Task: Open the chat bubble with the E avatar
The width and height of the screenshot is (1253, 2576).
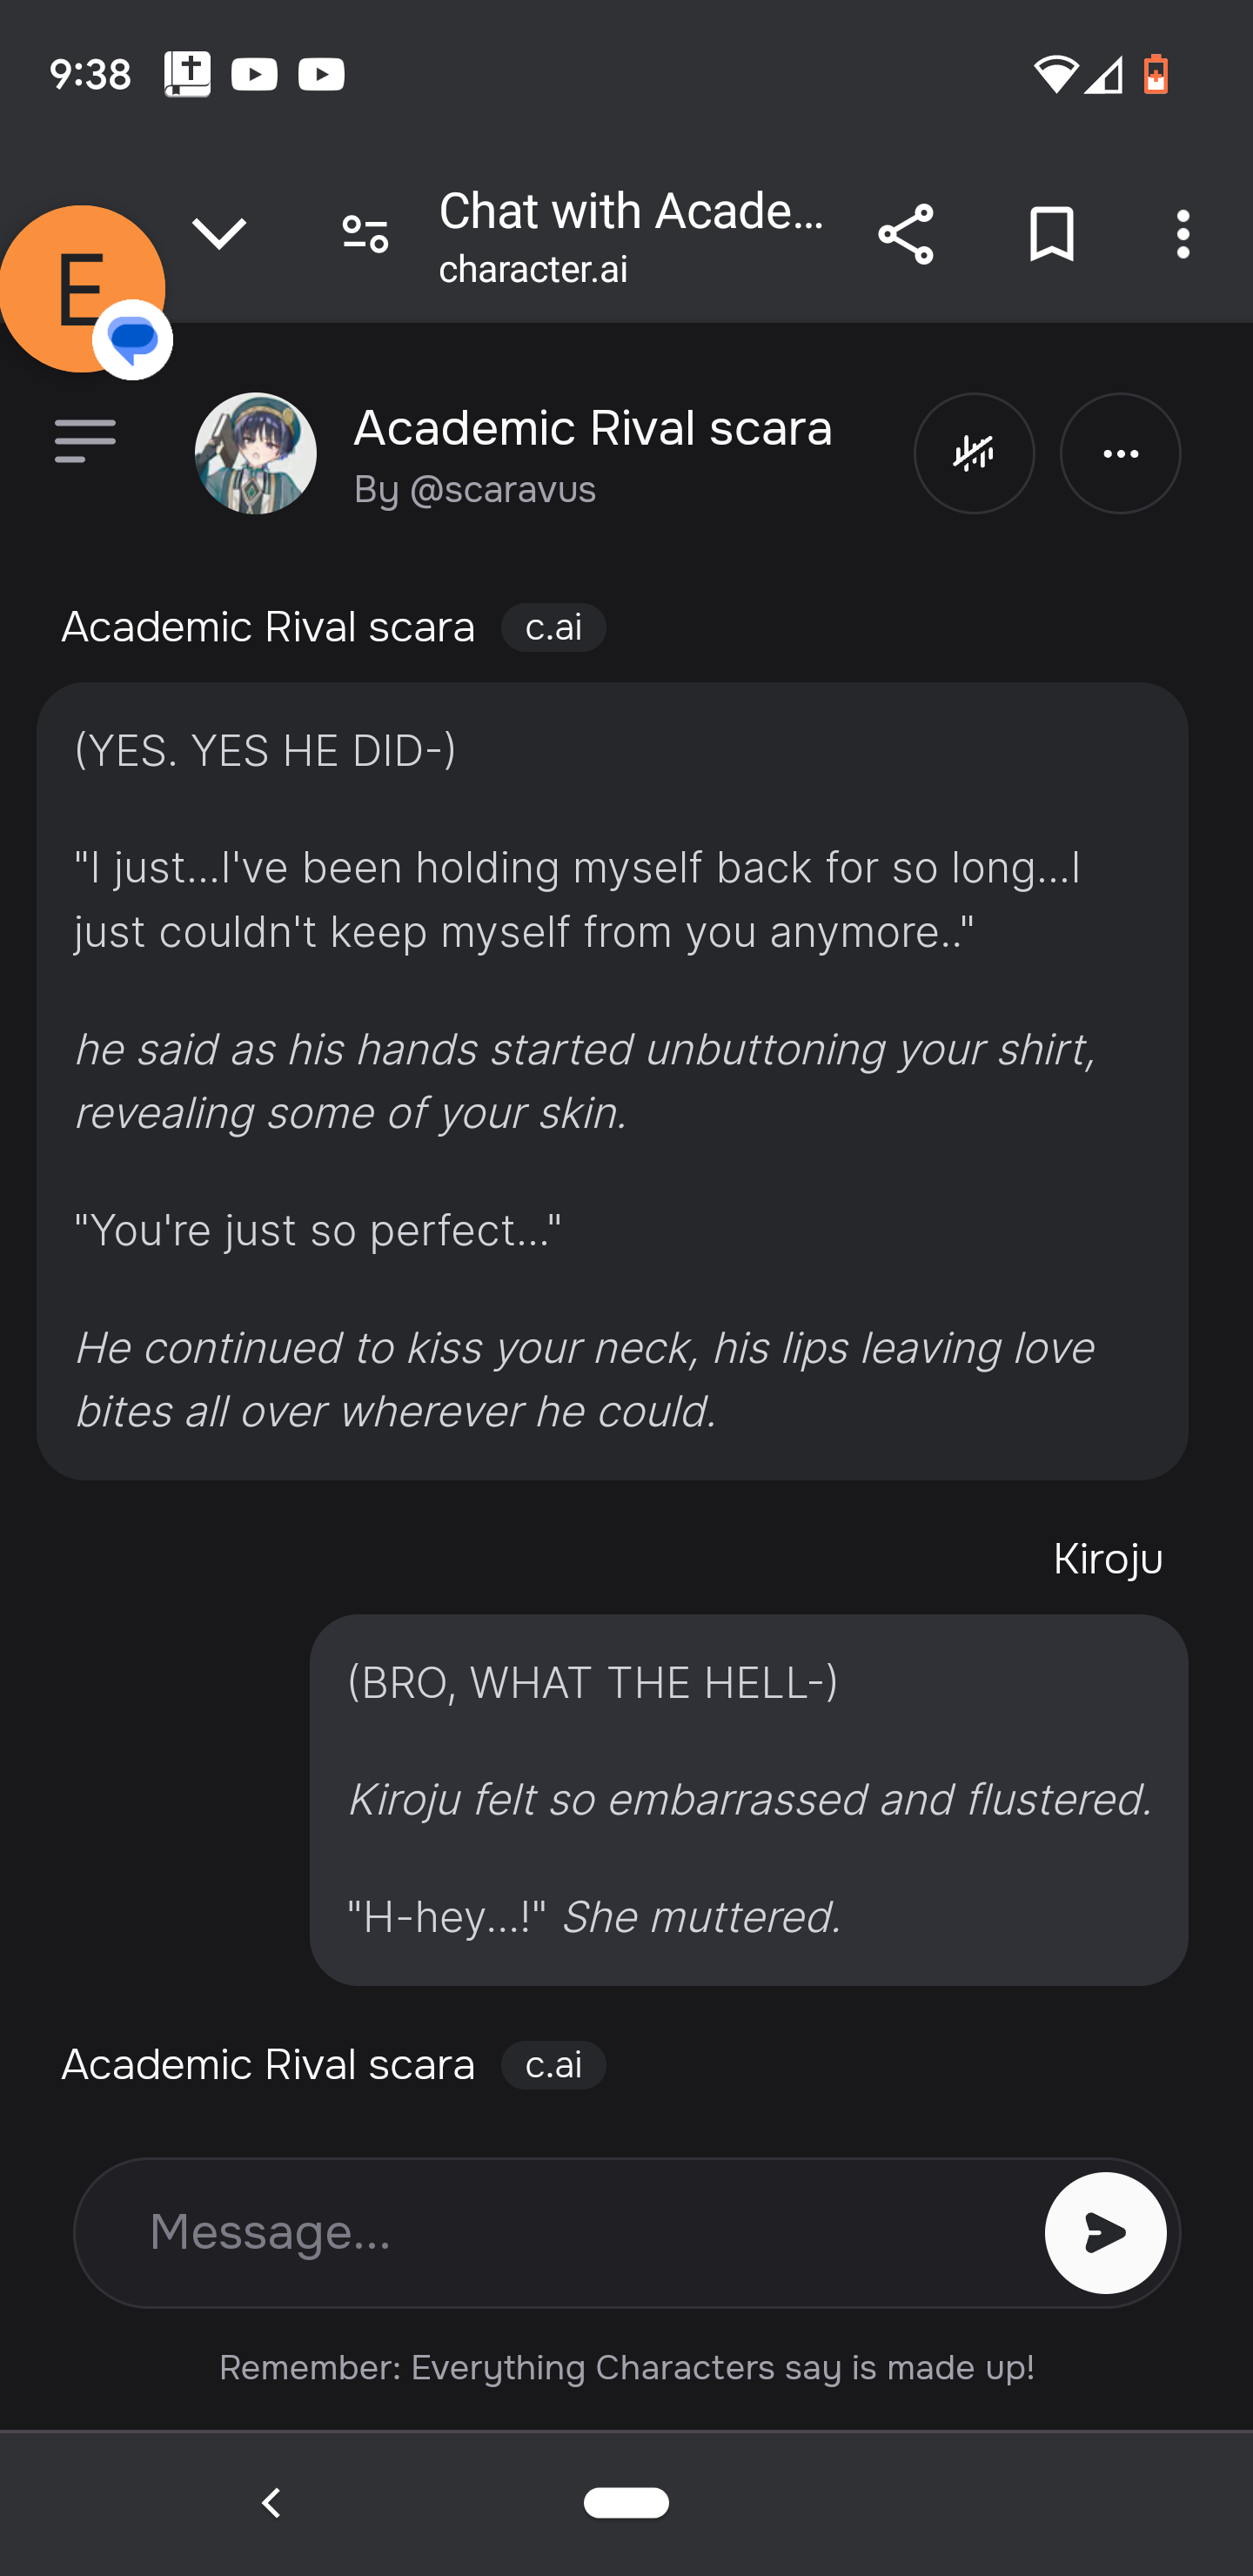Action: point(83,289)
